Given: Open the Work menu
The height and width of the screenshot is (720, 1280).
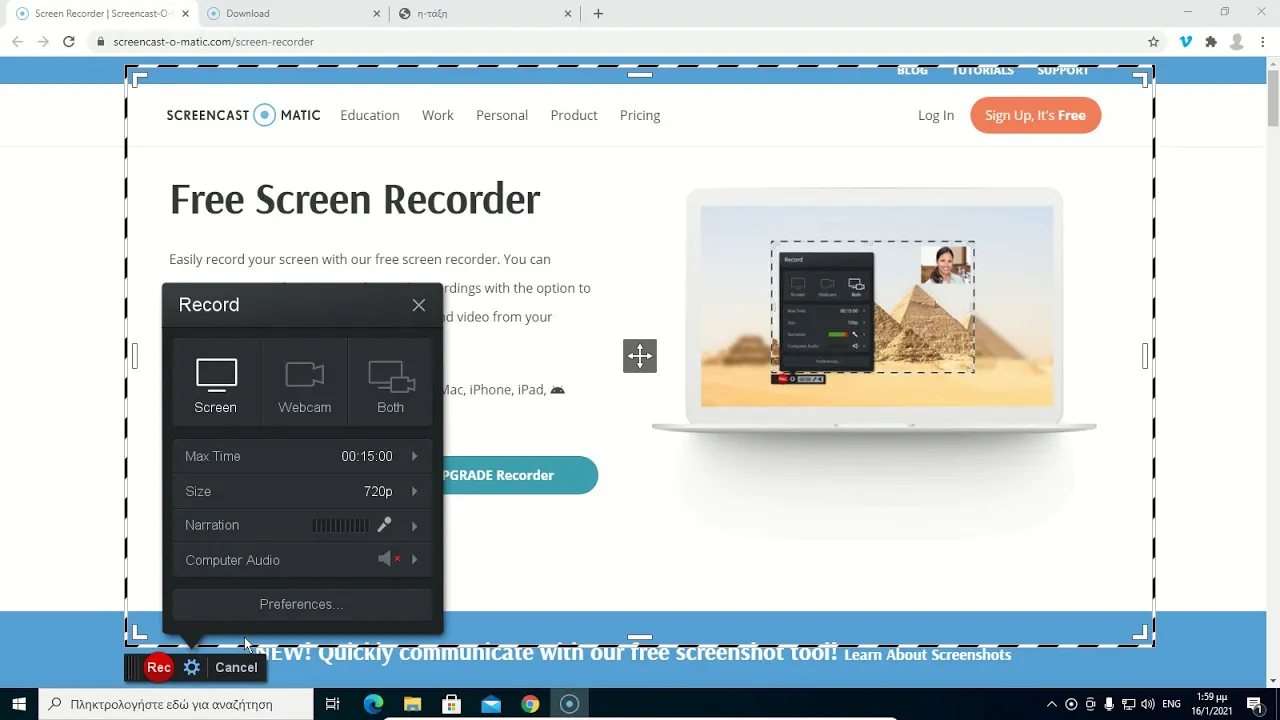Looking at the screenshot, I should [x=437, y=115].
